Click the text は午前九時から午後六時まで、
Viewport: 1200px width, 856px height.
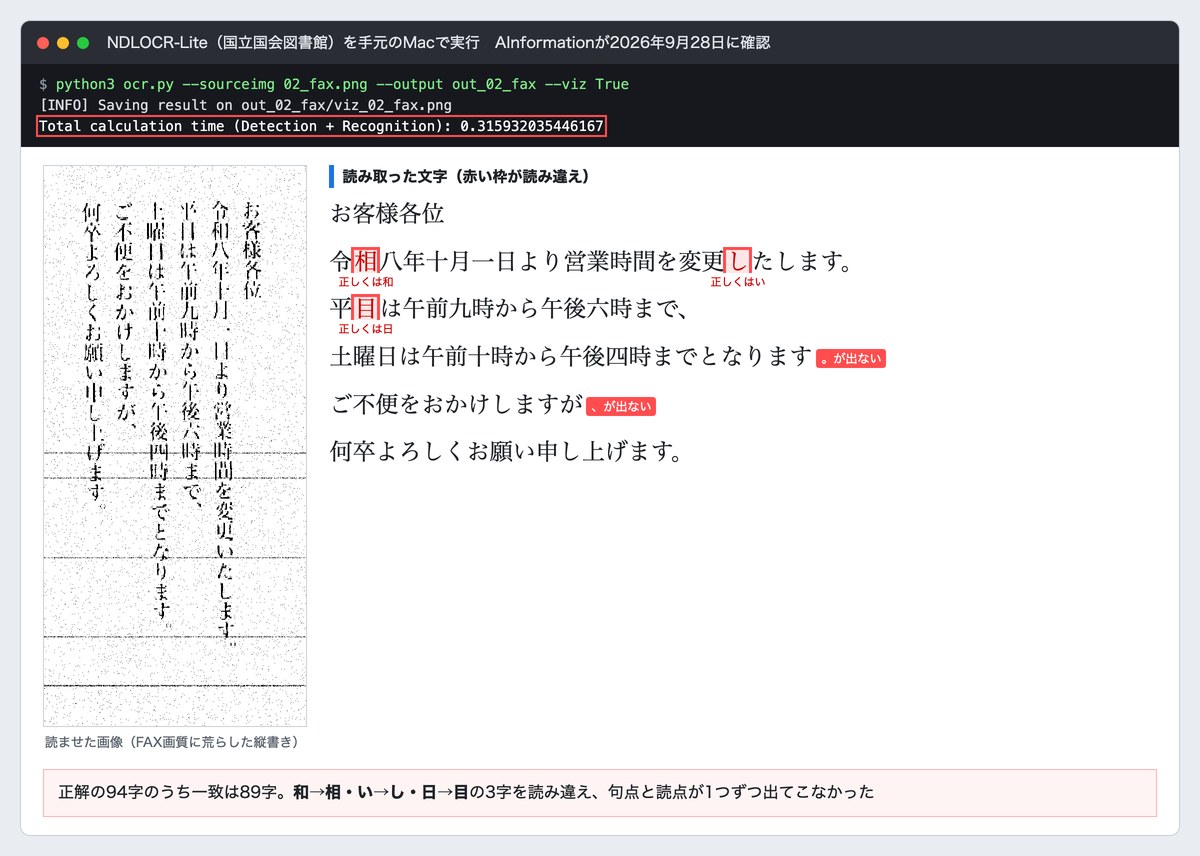535,308
